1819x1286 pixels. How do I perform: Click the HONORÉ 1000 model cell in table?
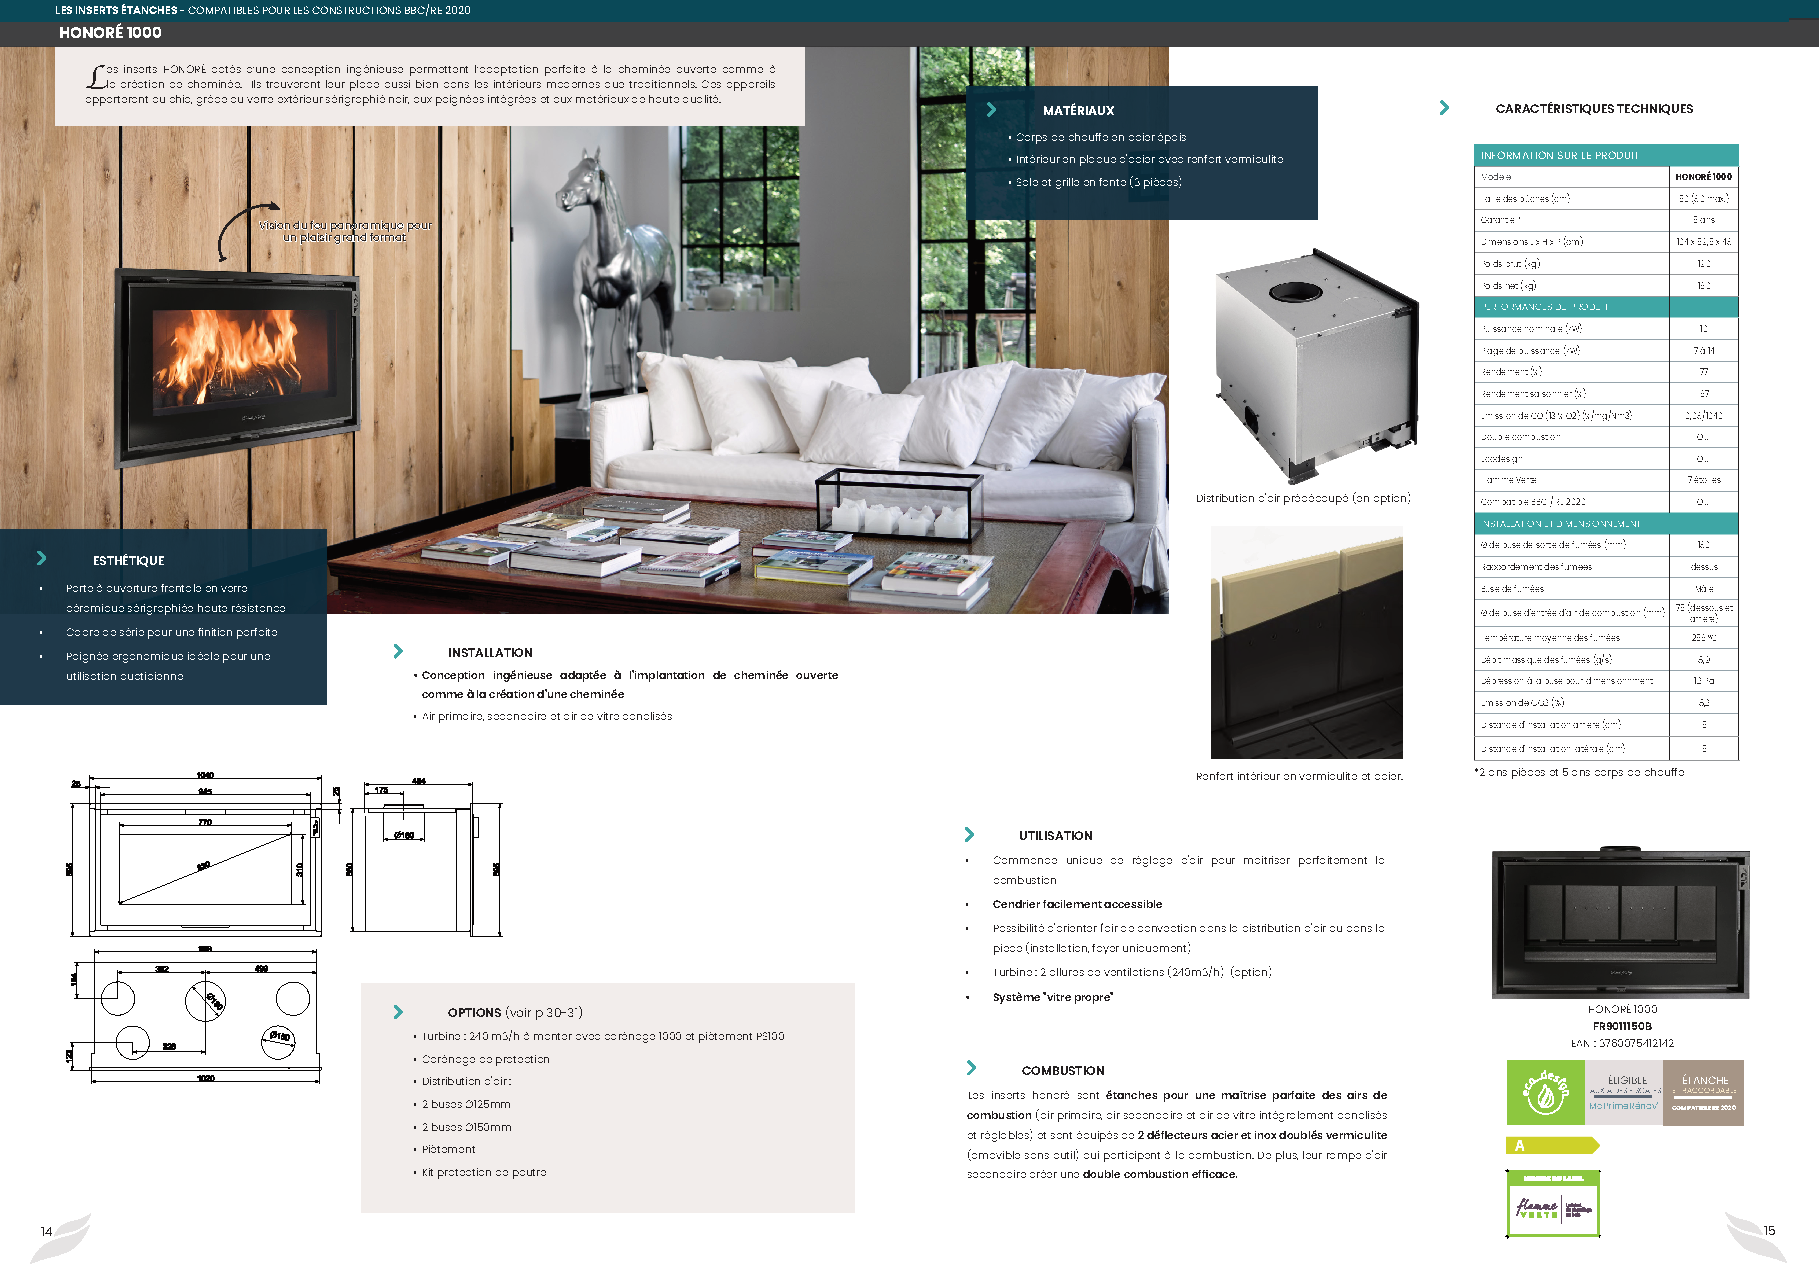1704,177
